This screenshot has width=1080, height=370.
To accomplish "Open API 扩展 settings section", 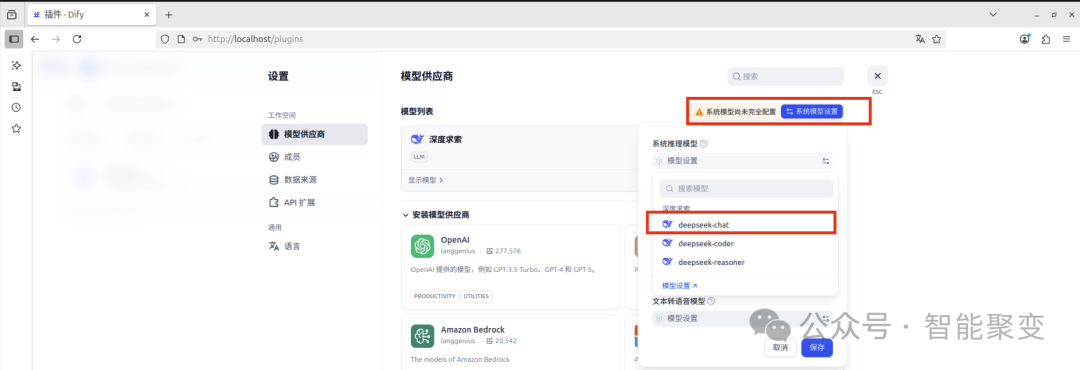I will tap(314, 203).
